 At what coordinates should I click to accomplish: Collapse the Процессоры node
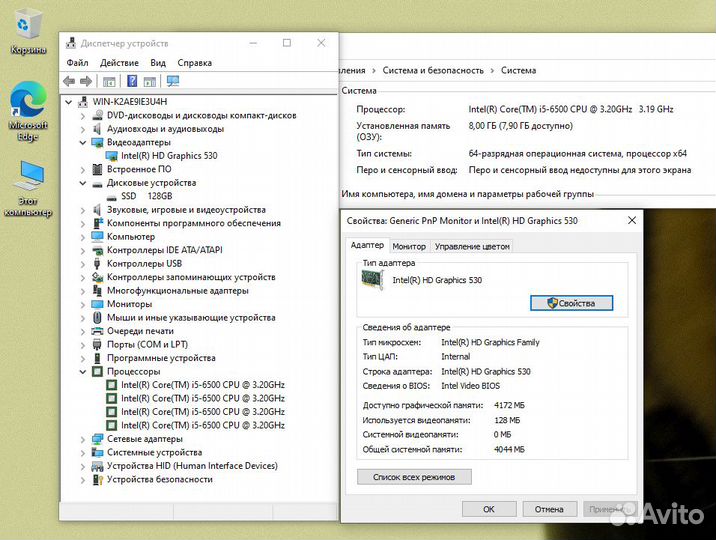tap(83, 372)
